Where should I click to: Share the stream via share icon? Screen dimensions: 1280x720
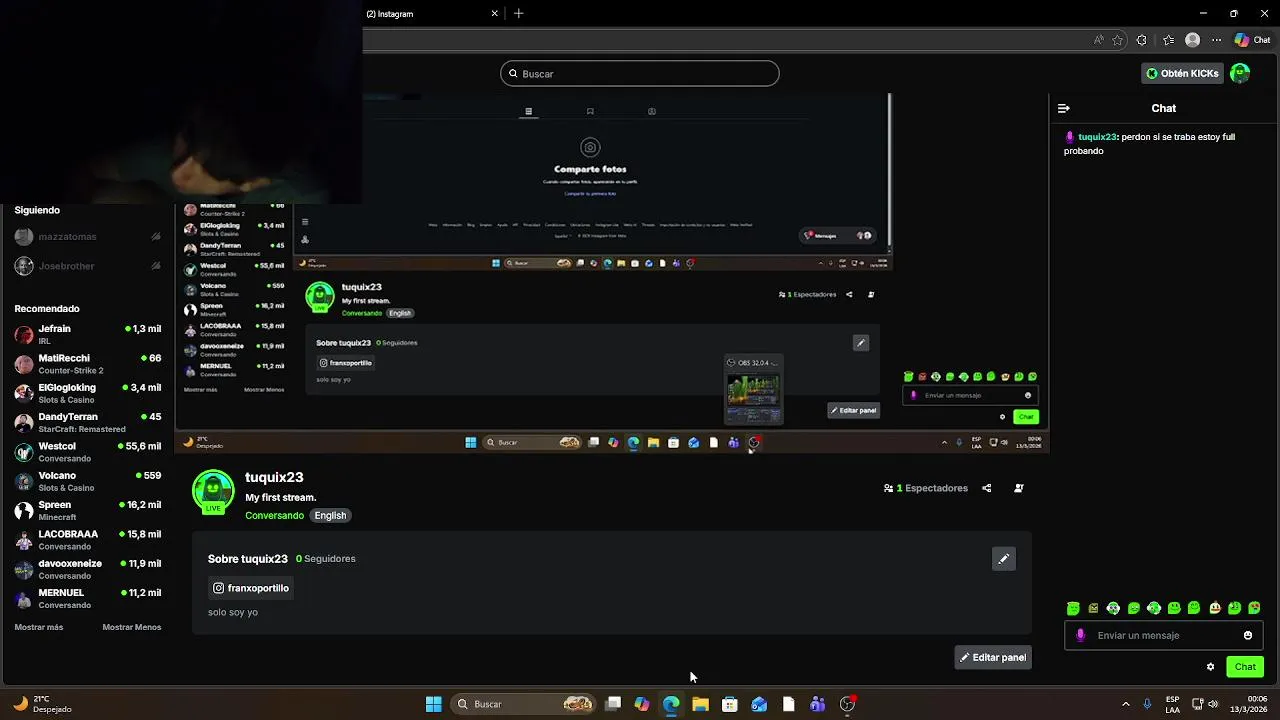(x=987, y=488)
